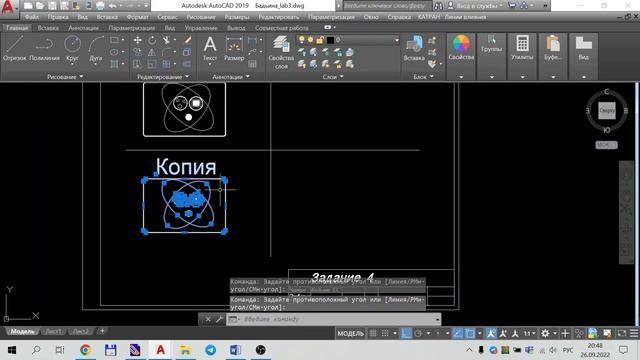Select the Размер dimension tool
Screen dimensions: 640x360
[x=234, y=48]
